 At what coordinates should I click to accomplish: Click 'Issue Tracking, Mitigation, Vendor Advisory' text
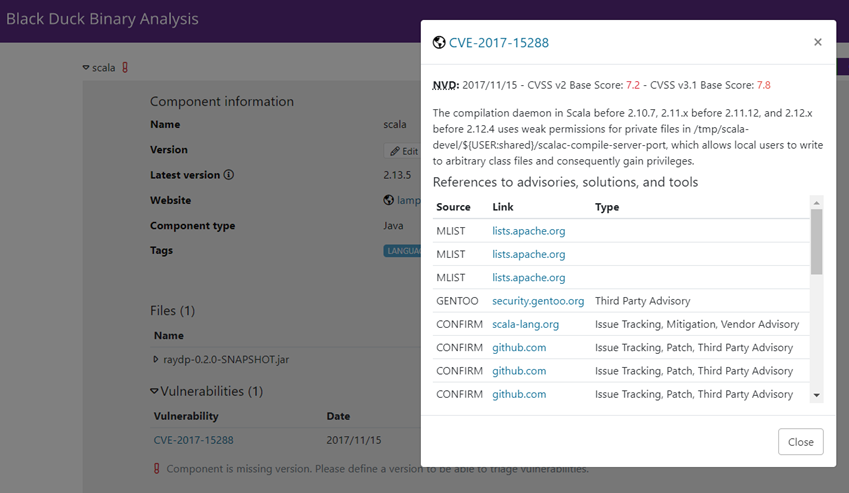(x=697, y=324)
